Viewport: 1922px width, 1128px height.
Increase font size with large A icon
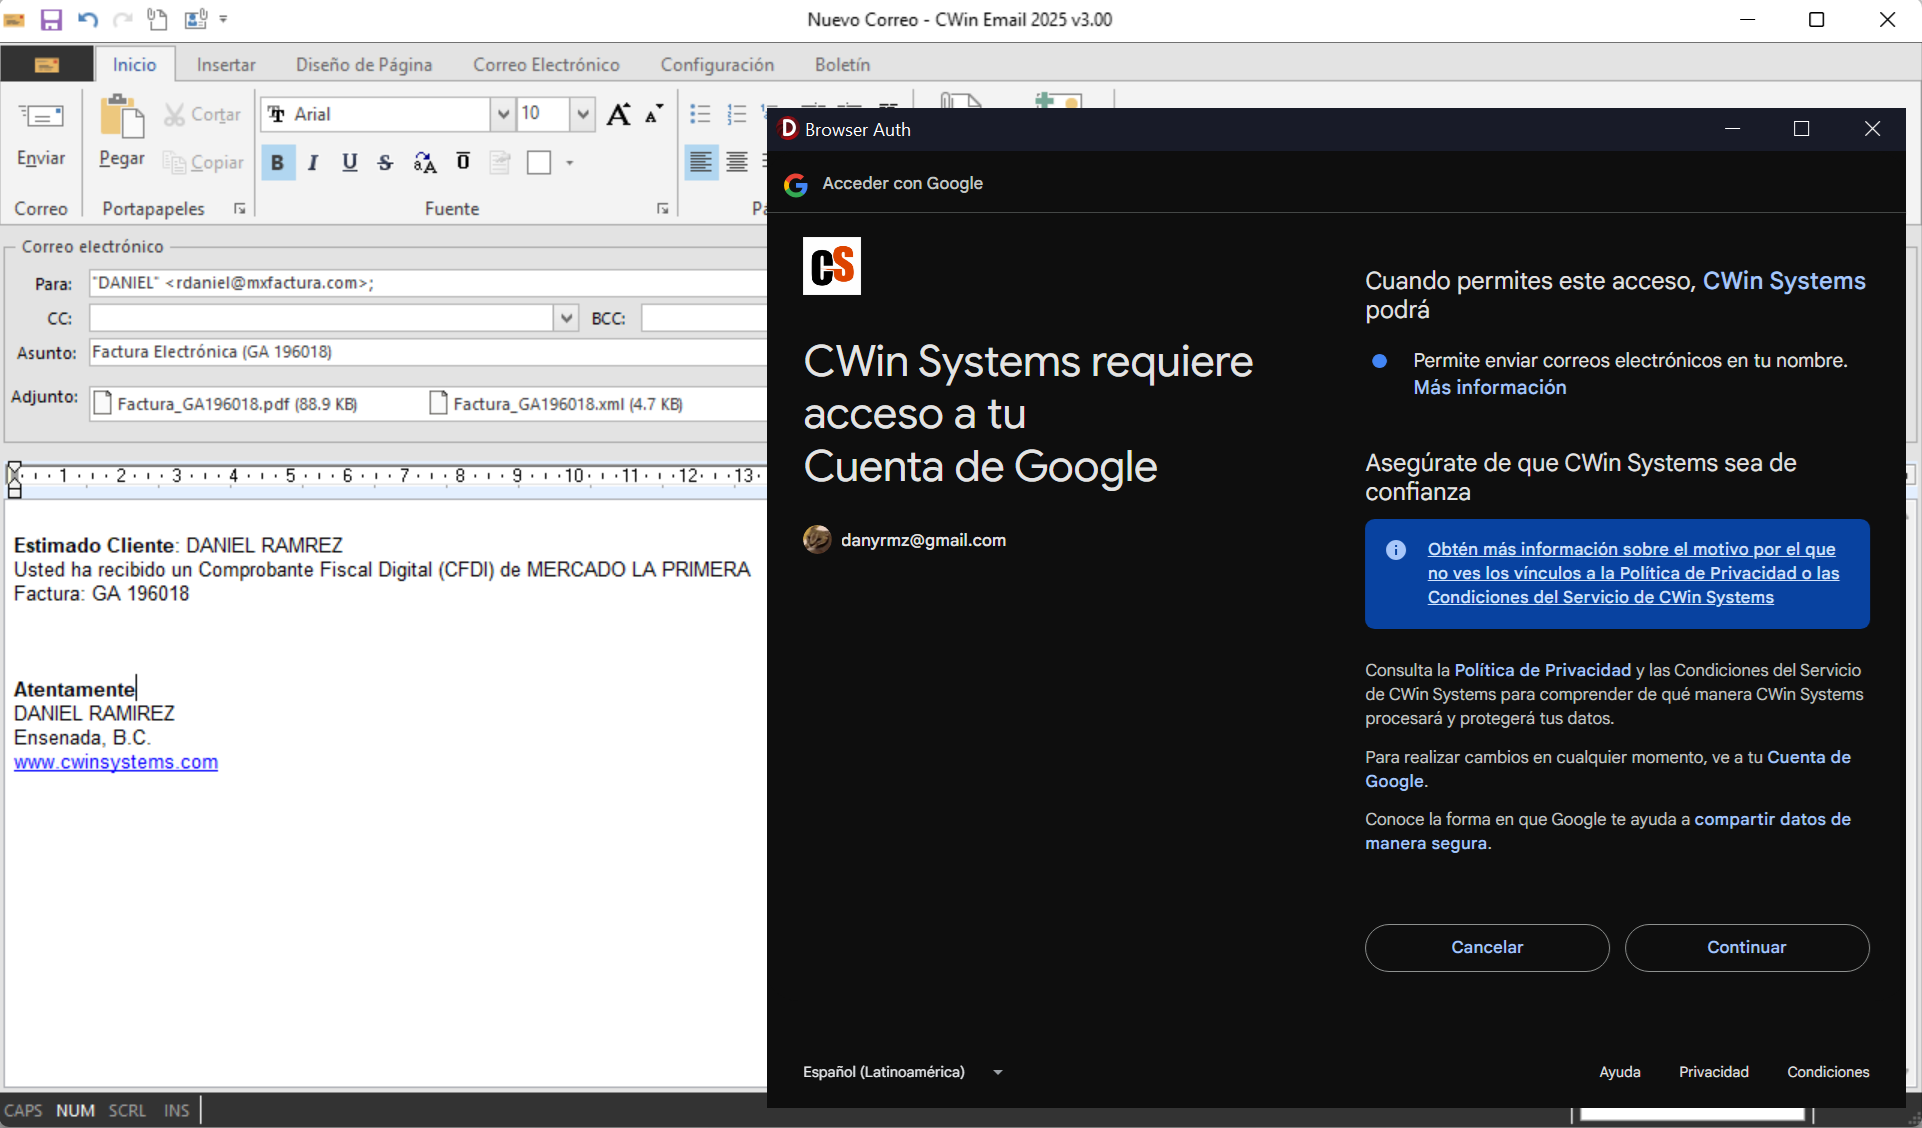click(x=619, y=114)
